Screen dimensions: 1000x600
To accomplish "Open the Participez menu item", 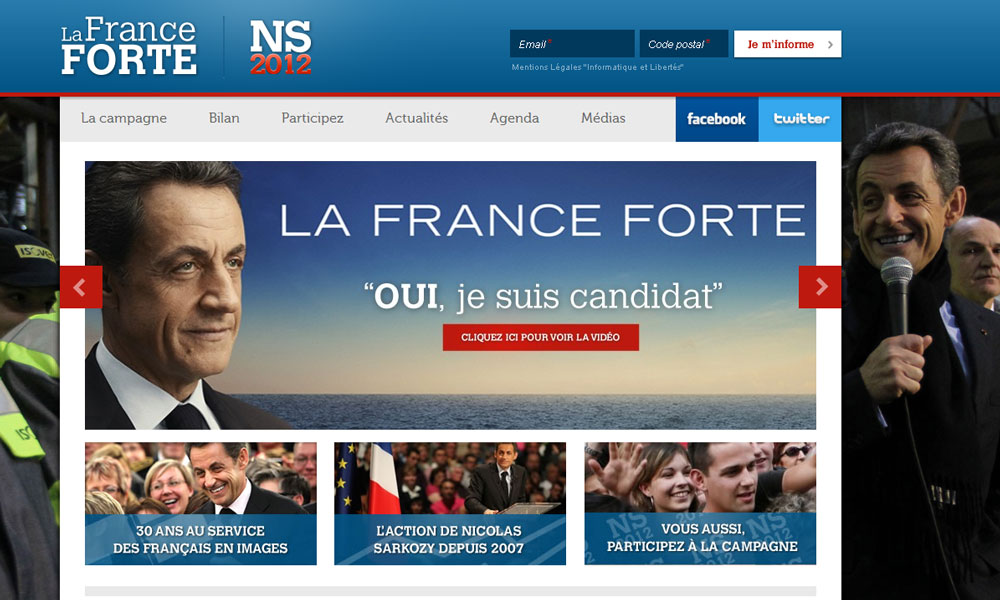I will [x=312, y=118].
